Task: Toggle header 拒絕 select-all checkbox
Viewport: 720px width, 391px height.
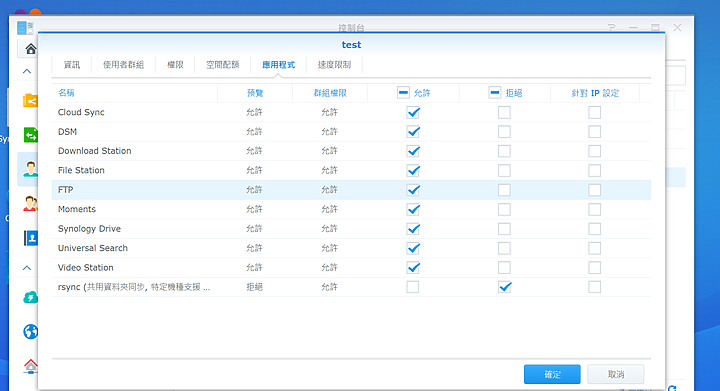Action: point(495,93)
